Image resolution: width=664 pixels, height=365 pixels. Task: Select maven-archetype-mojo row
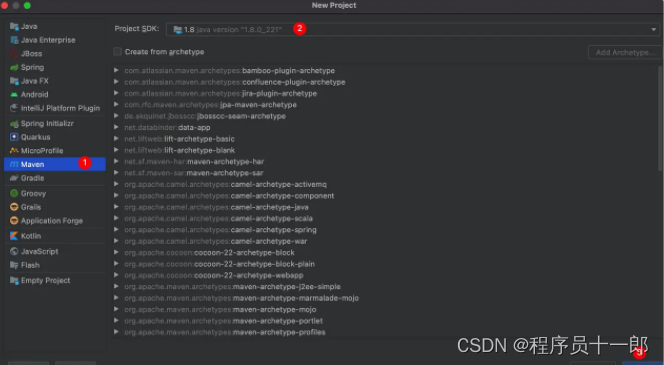pos(384,310)
